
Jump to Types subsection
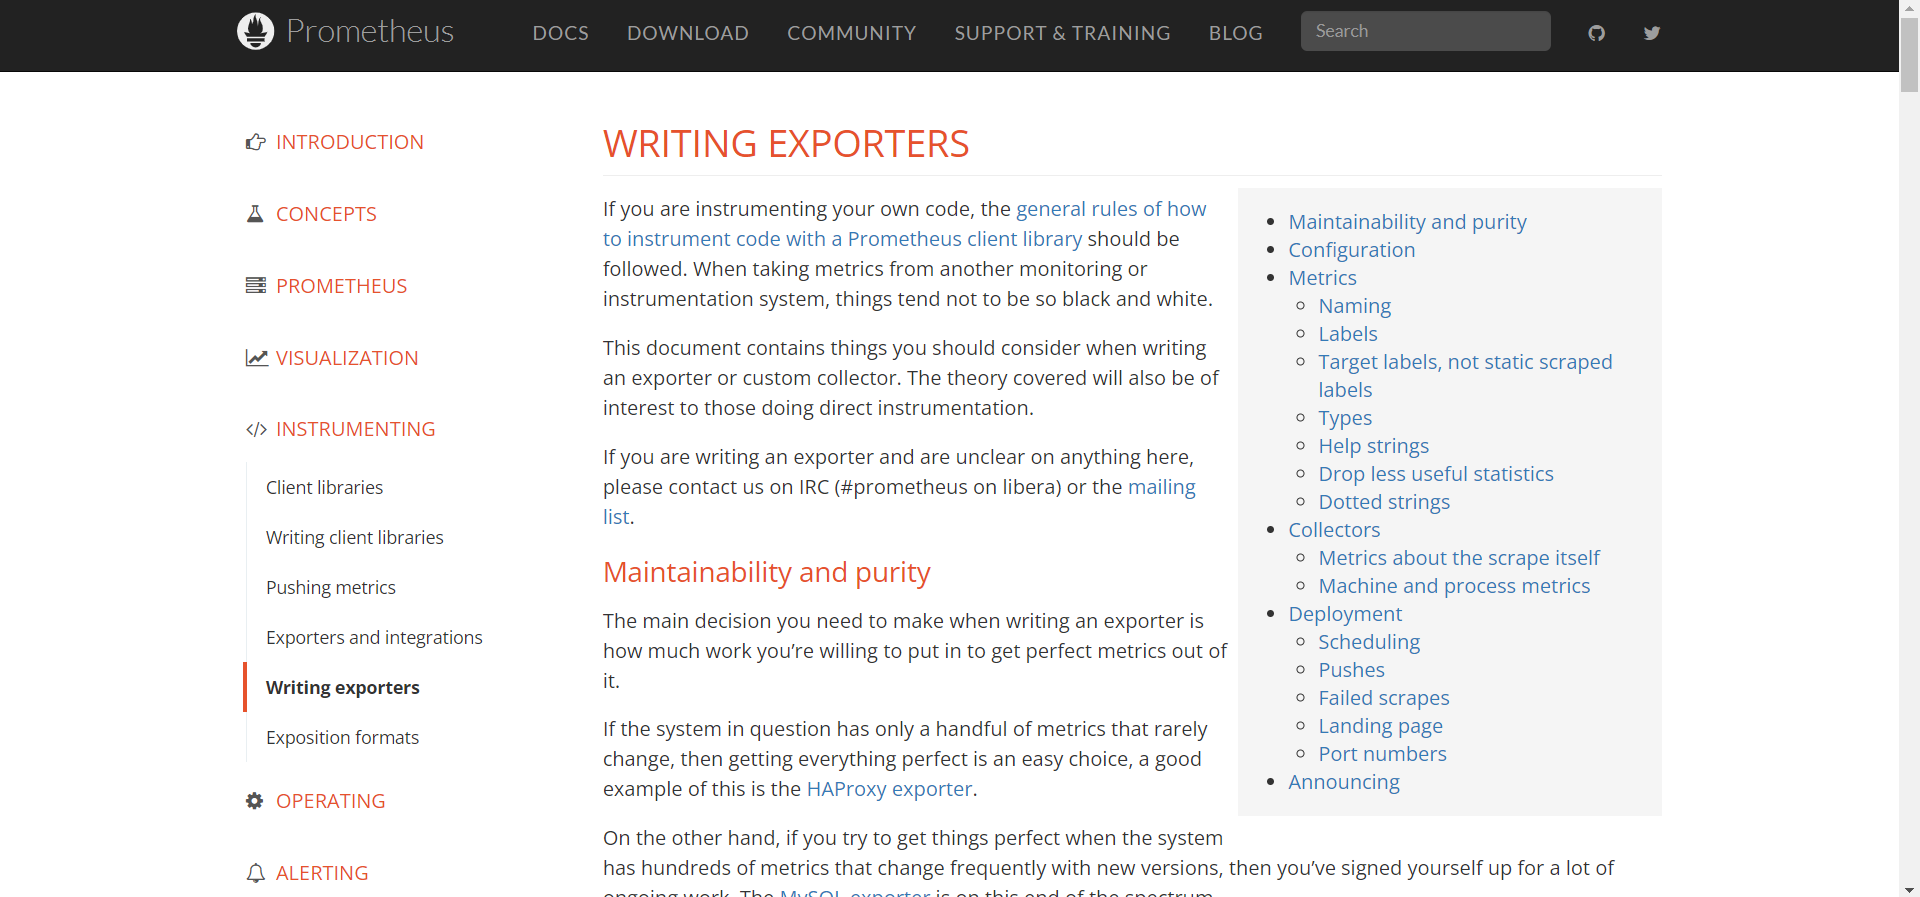tap(1346, 418)
